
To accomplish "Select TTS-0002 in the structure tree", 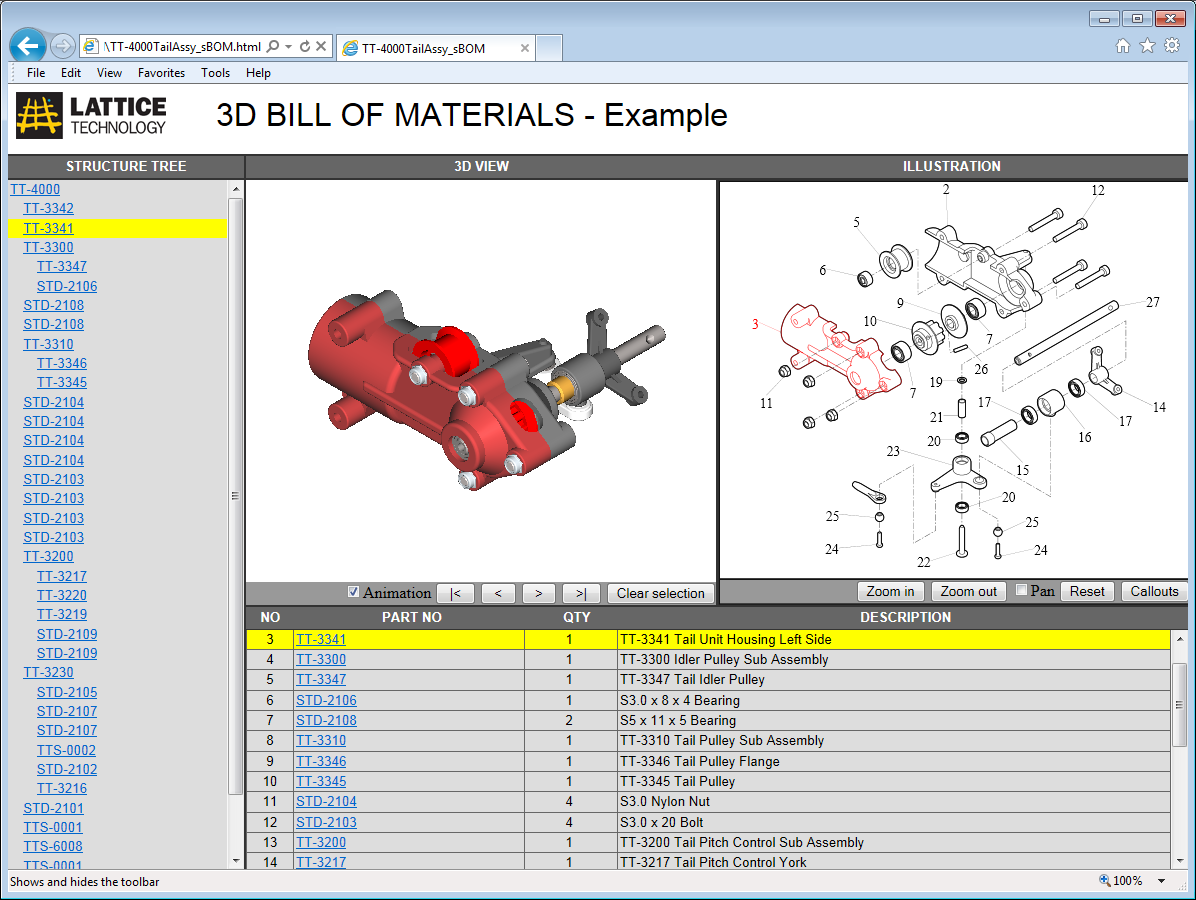I will coord(66,750).
